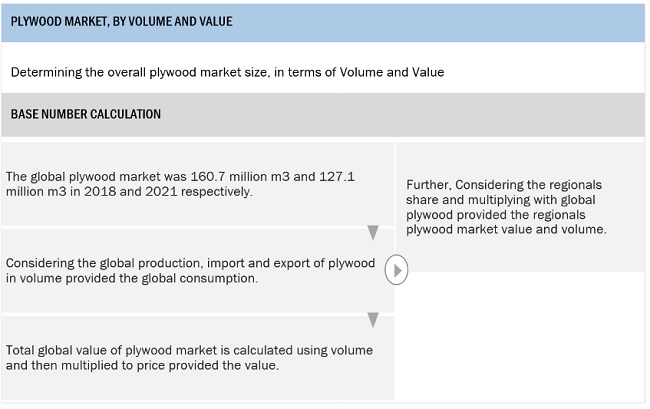Select the PLYWOOD MARKET, BY VOLUME AND VALUE header
650x409 pixels.
pos(122,21)
